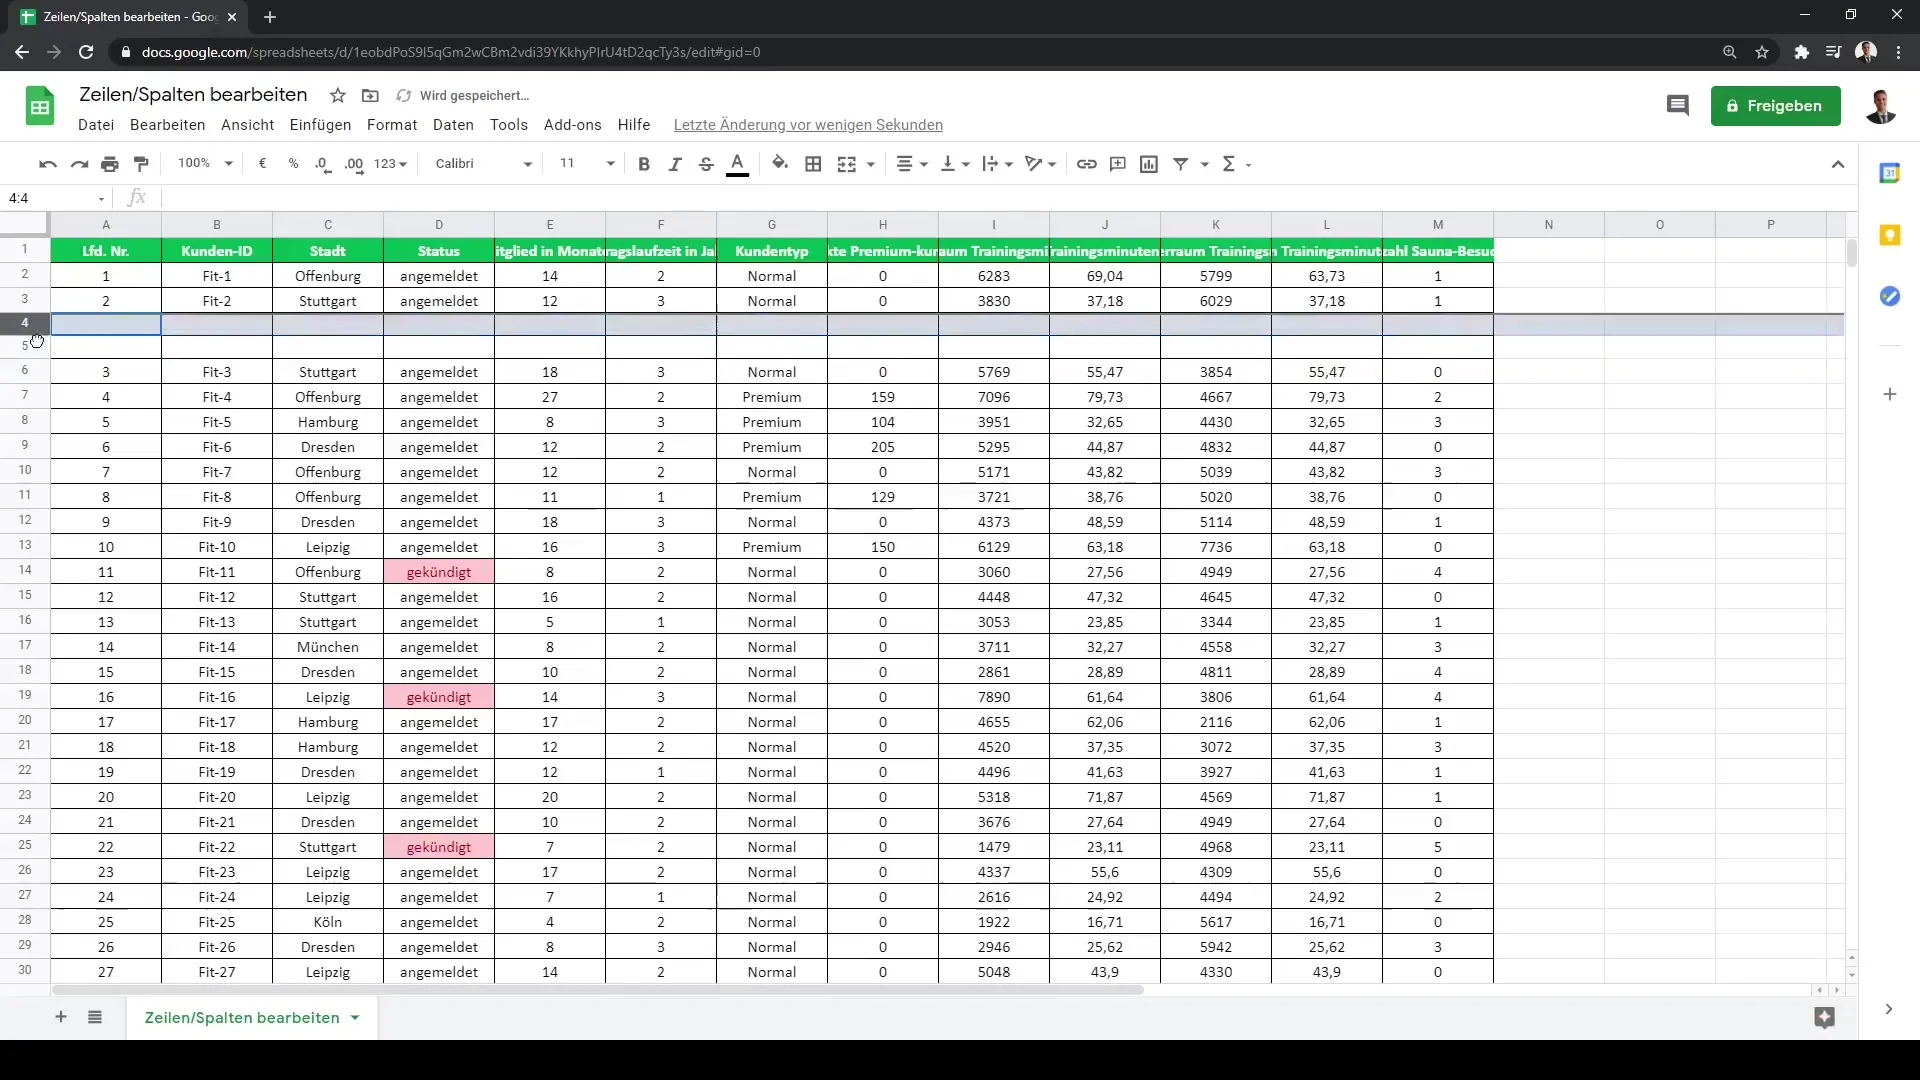The height and width of the screenshot is (1080, 1920).
Task: Click the filter icon in toolbar
Action: click(x=1182, y=164)
